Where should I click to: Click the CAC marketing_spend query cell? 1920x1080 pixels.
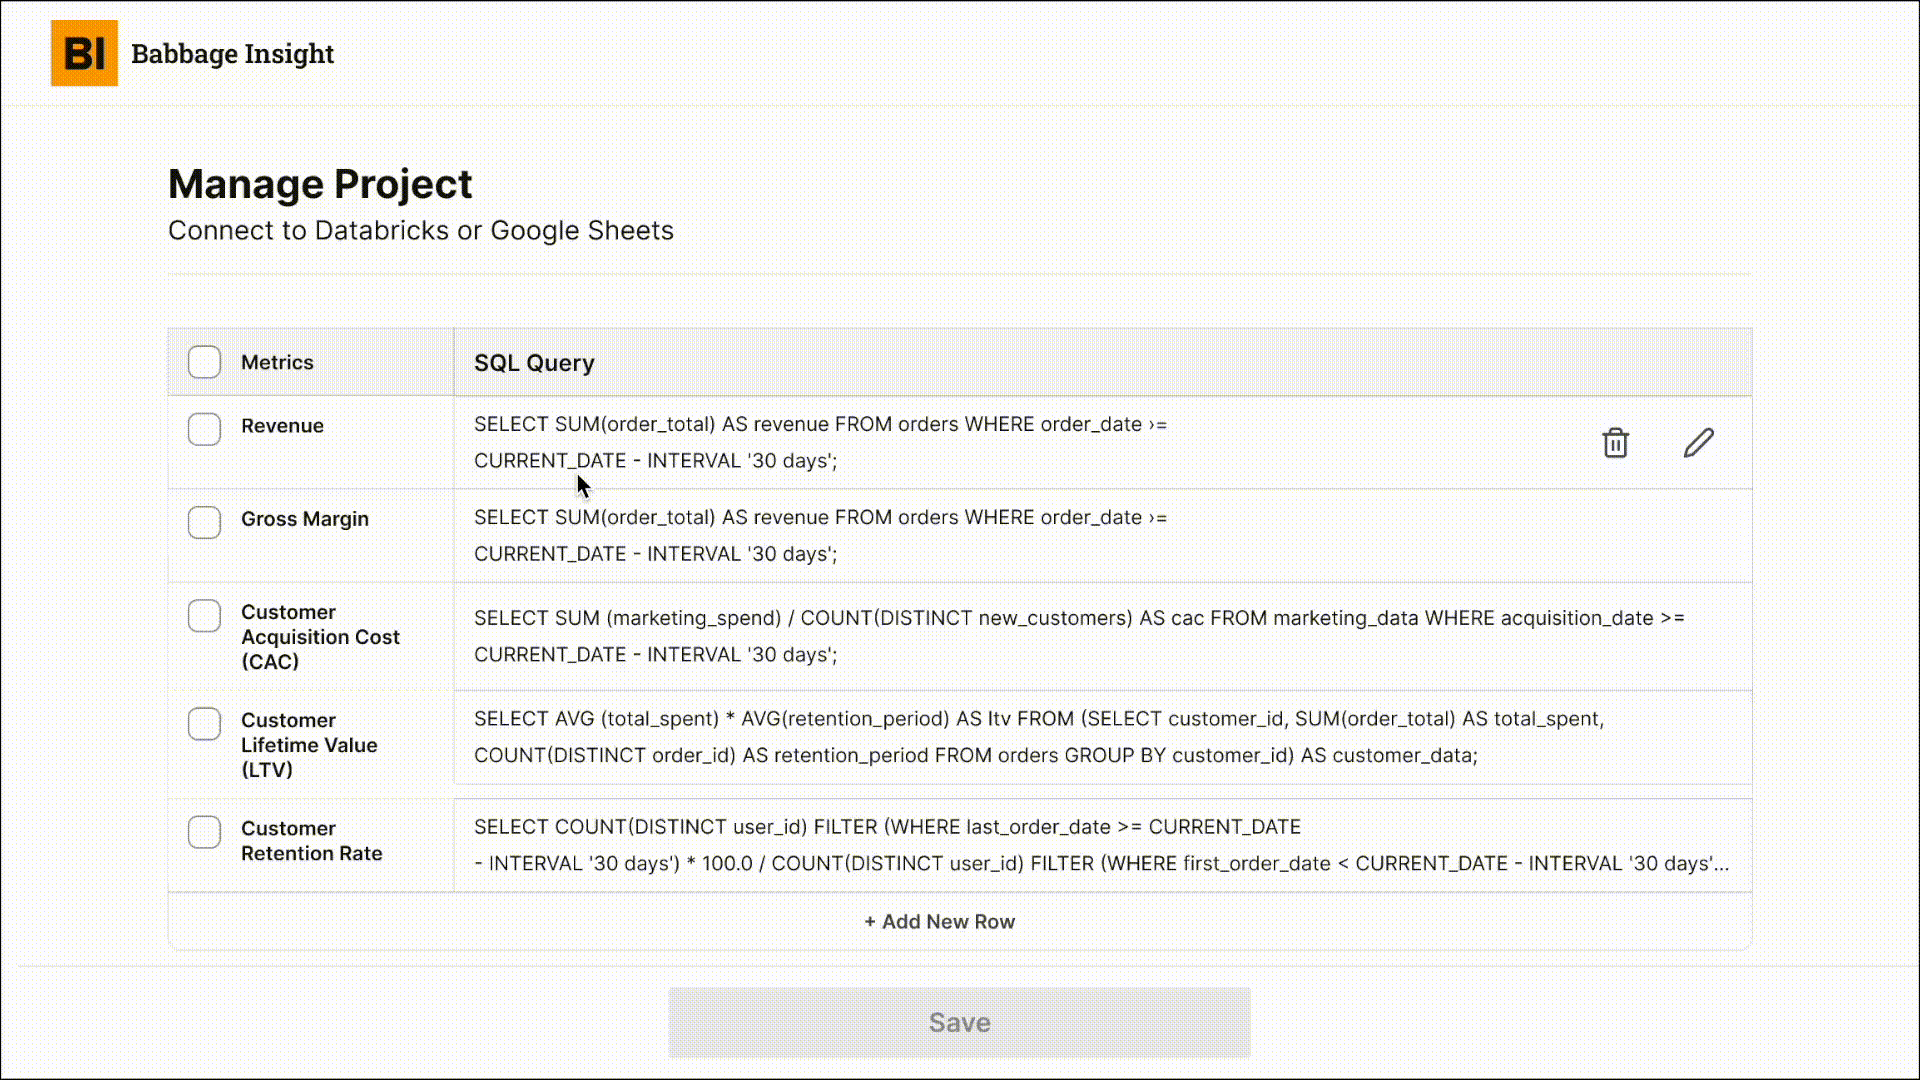tap(1000, 636)
